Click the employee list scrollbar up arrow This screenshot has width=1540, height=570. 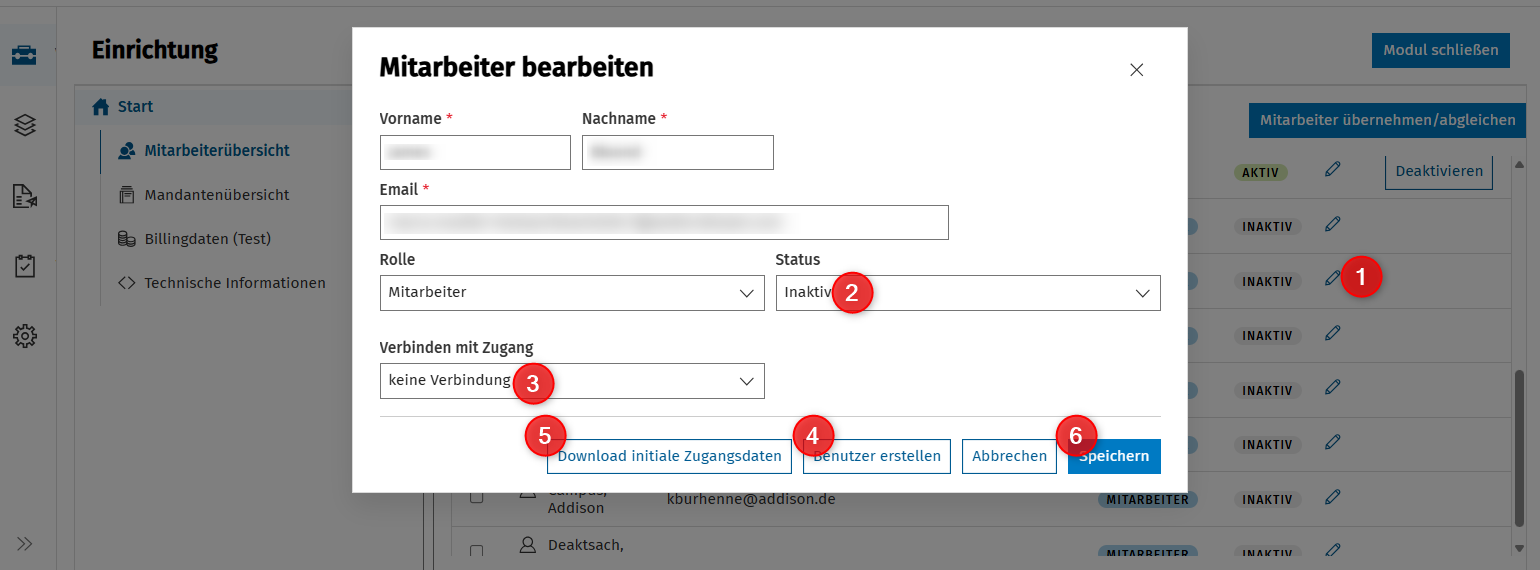pos(1521,164)
